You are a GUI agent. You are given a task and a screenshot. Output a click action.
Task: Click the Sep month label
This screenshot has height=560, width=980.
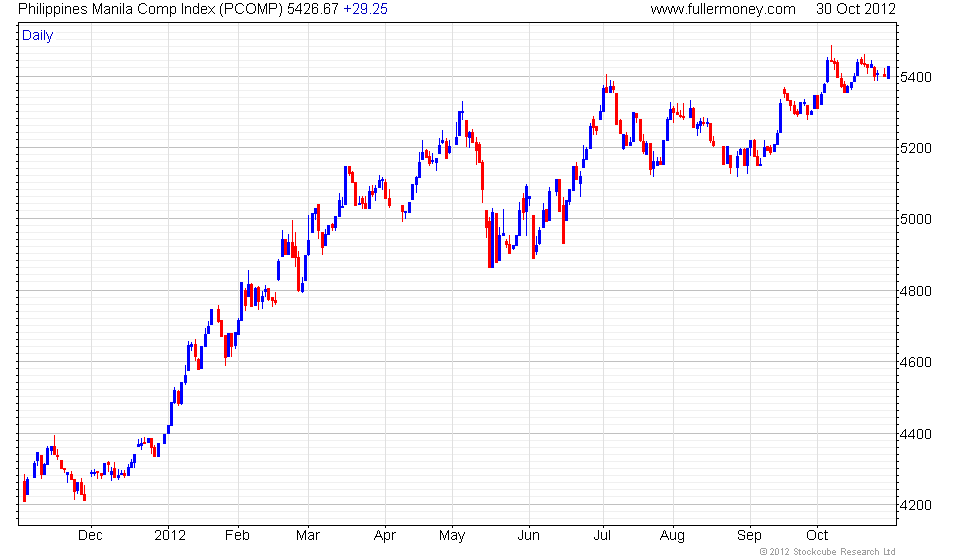(749, 536)
